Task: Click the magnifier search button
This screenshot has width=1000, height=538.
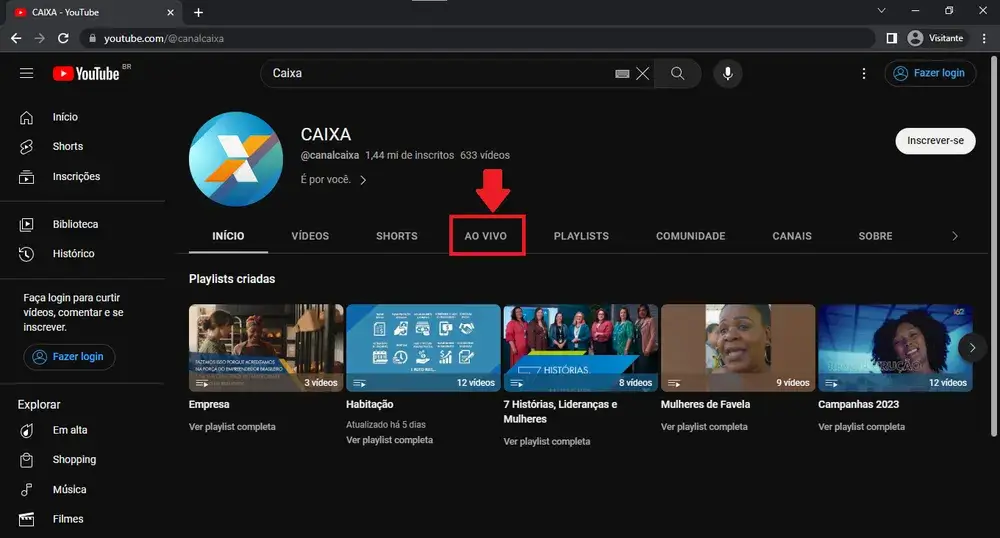Action: pos(677,73)
